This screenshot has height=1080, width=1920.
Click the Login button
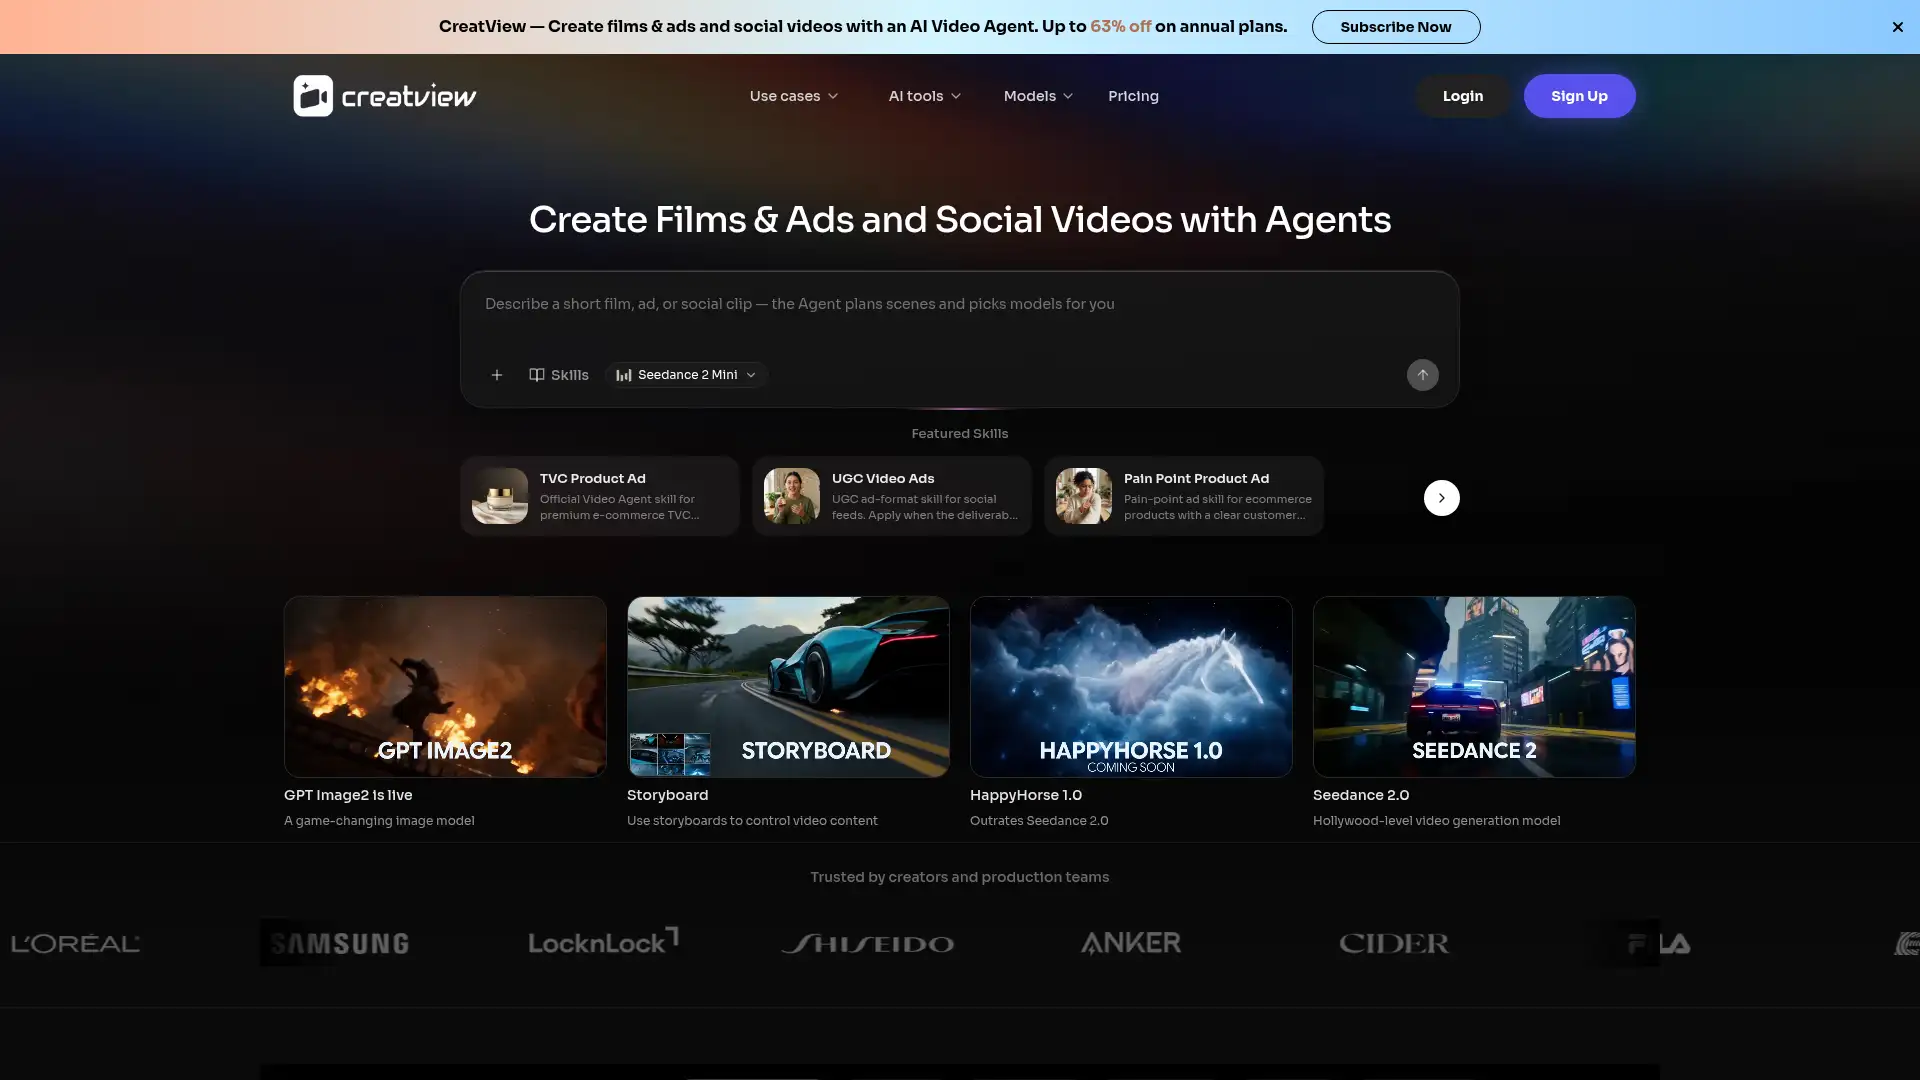1463,96
